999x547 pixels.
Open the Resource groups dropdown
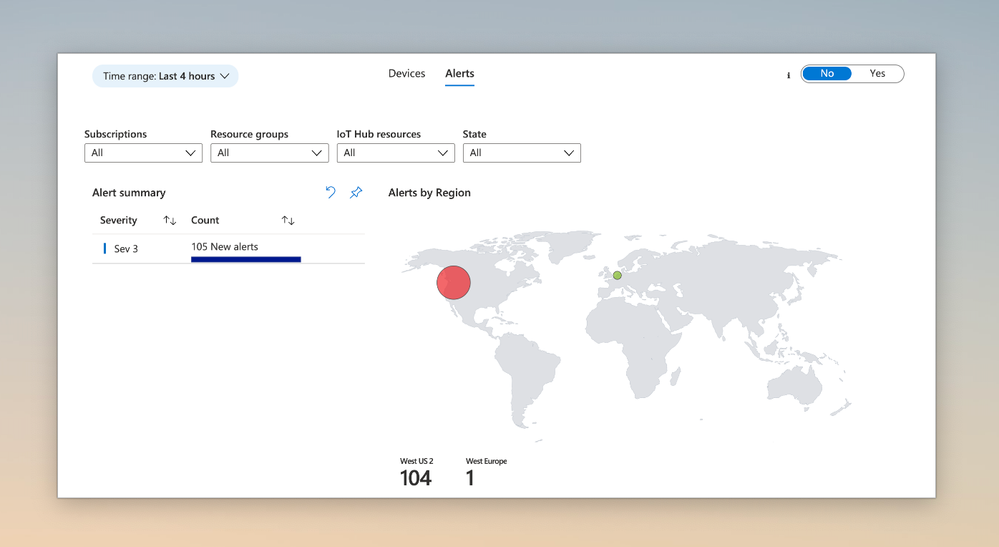(x=270, y=153)
